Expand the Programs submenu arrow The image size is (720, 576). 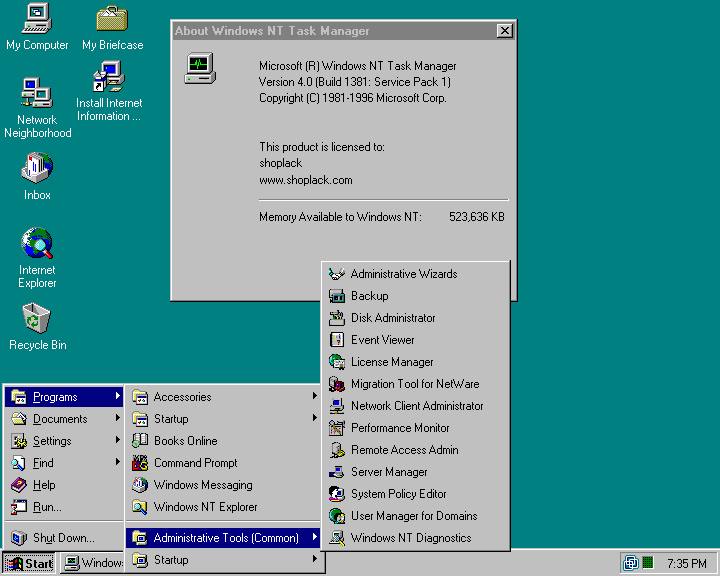pos(118,395)
